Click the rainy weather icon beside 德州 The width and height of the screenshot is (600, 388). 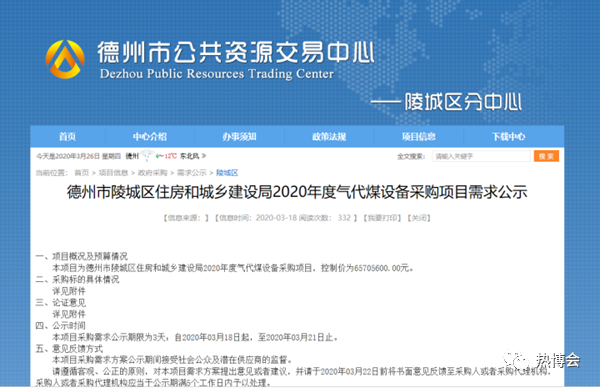click(147, 156)
